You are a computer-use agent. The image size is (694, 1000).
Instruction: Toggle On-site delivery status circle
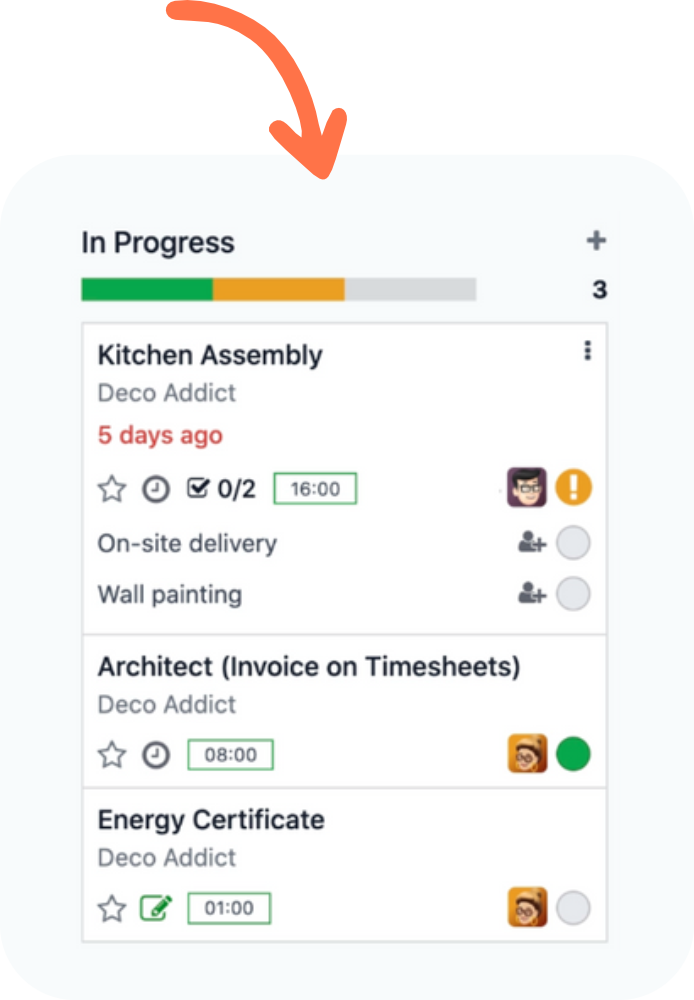click(x=573, y=544)
